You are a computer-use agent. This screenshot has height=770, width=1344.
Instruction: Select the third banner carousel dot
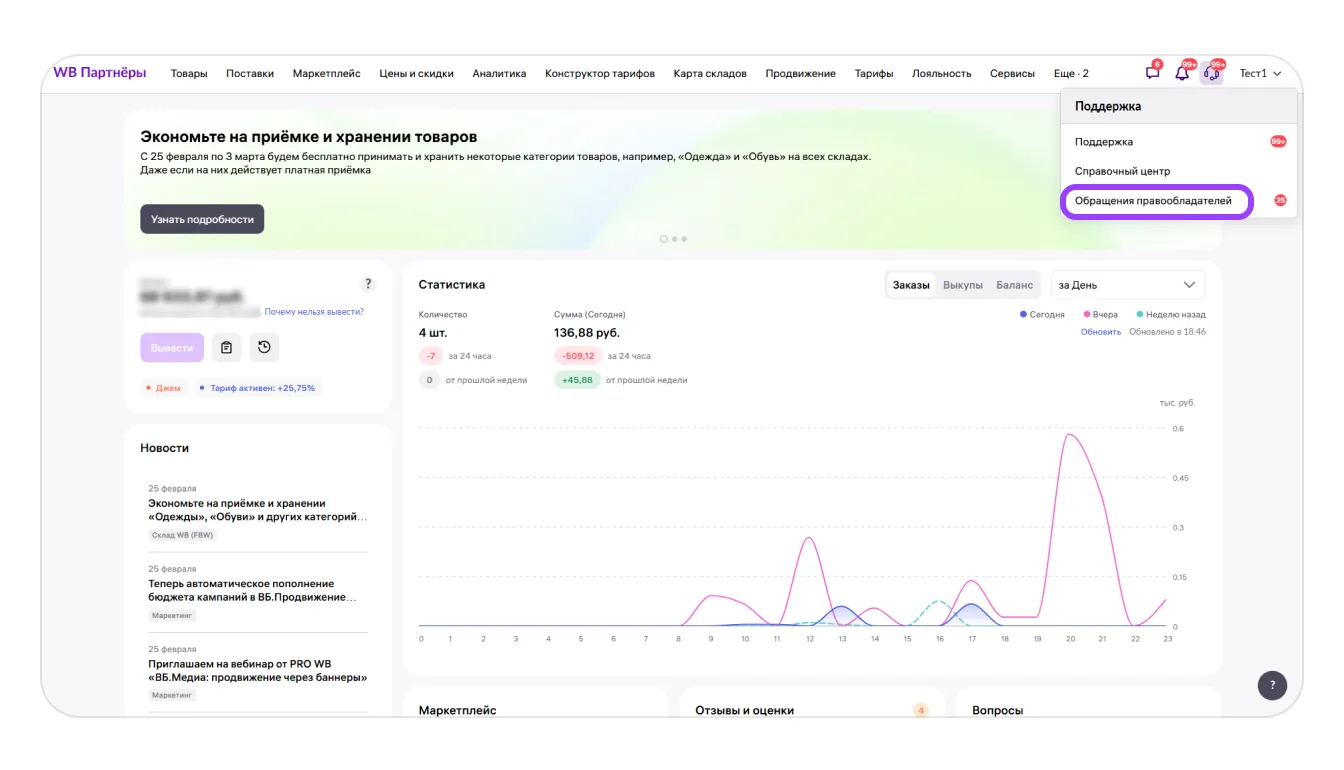[684, 239]
